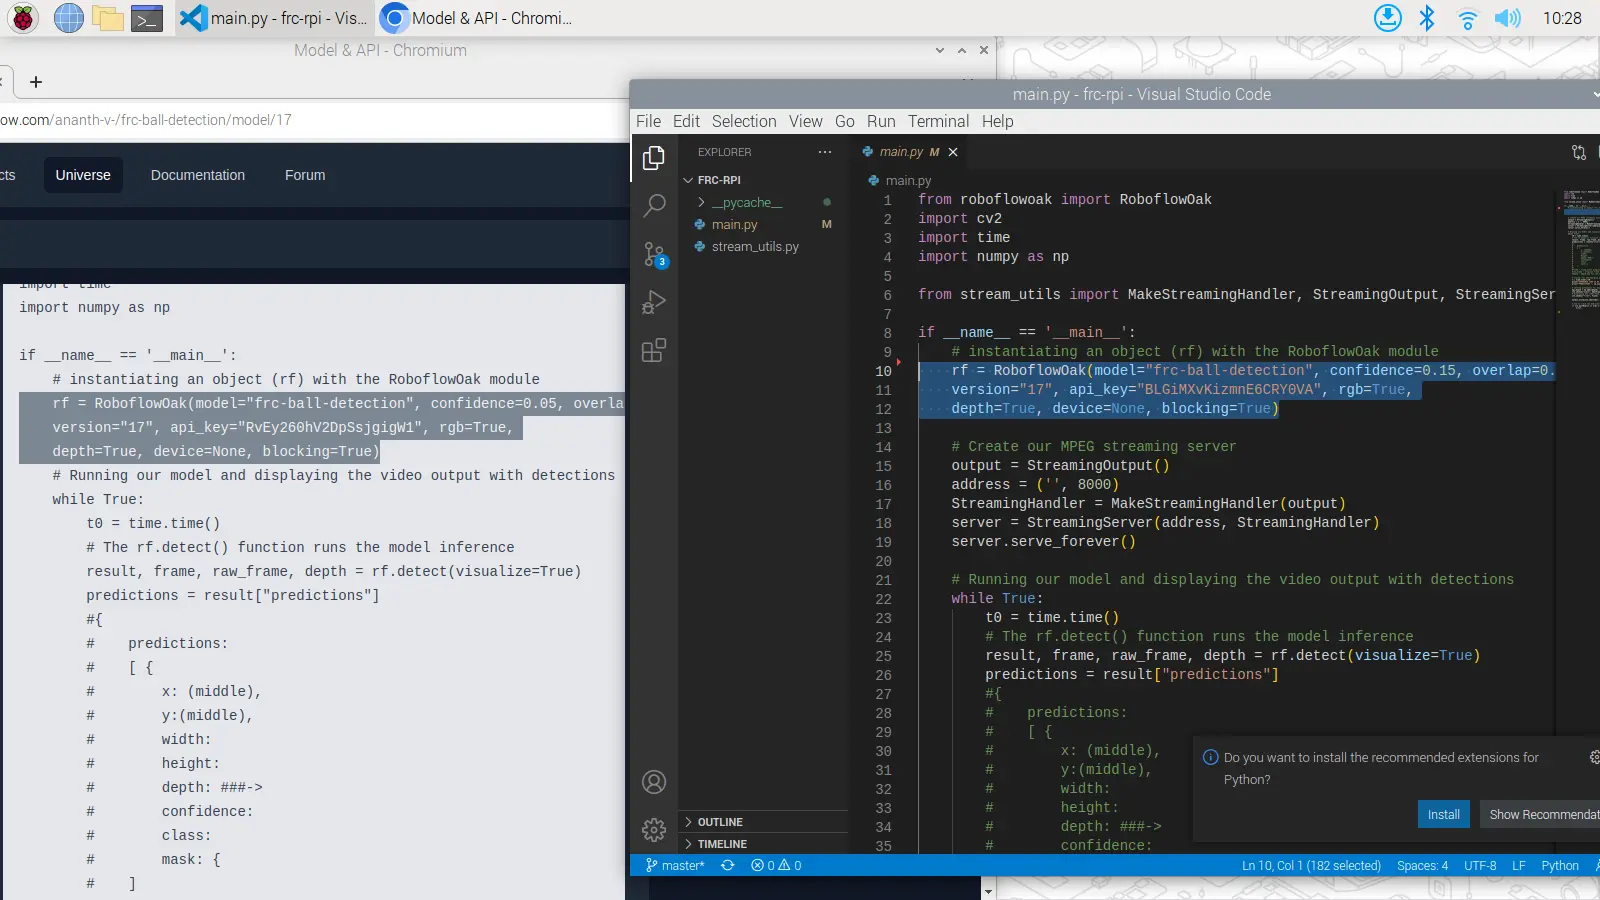Click the editor minimap overview
1600x900 pixels.
pyautogui.click(x=1582, y=250)
